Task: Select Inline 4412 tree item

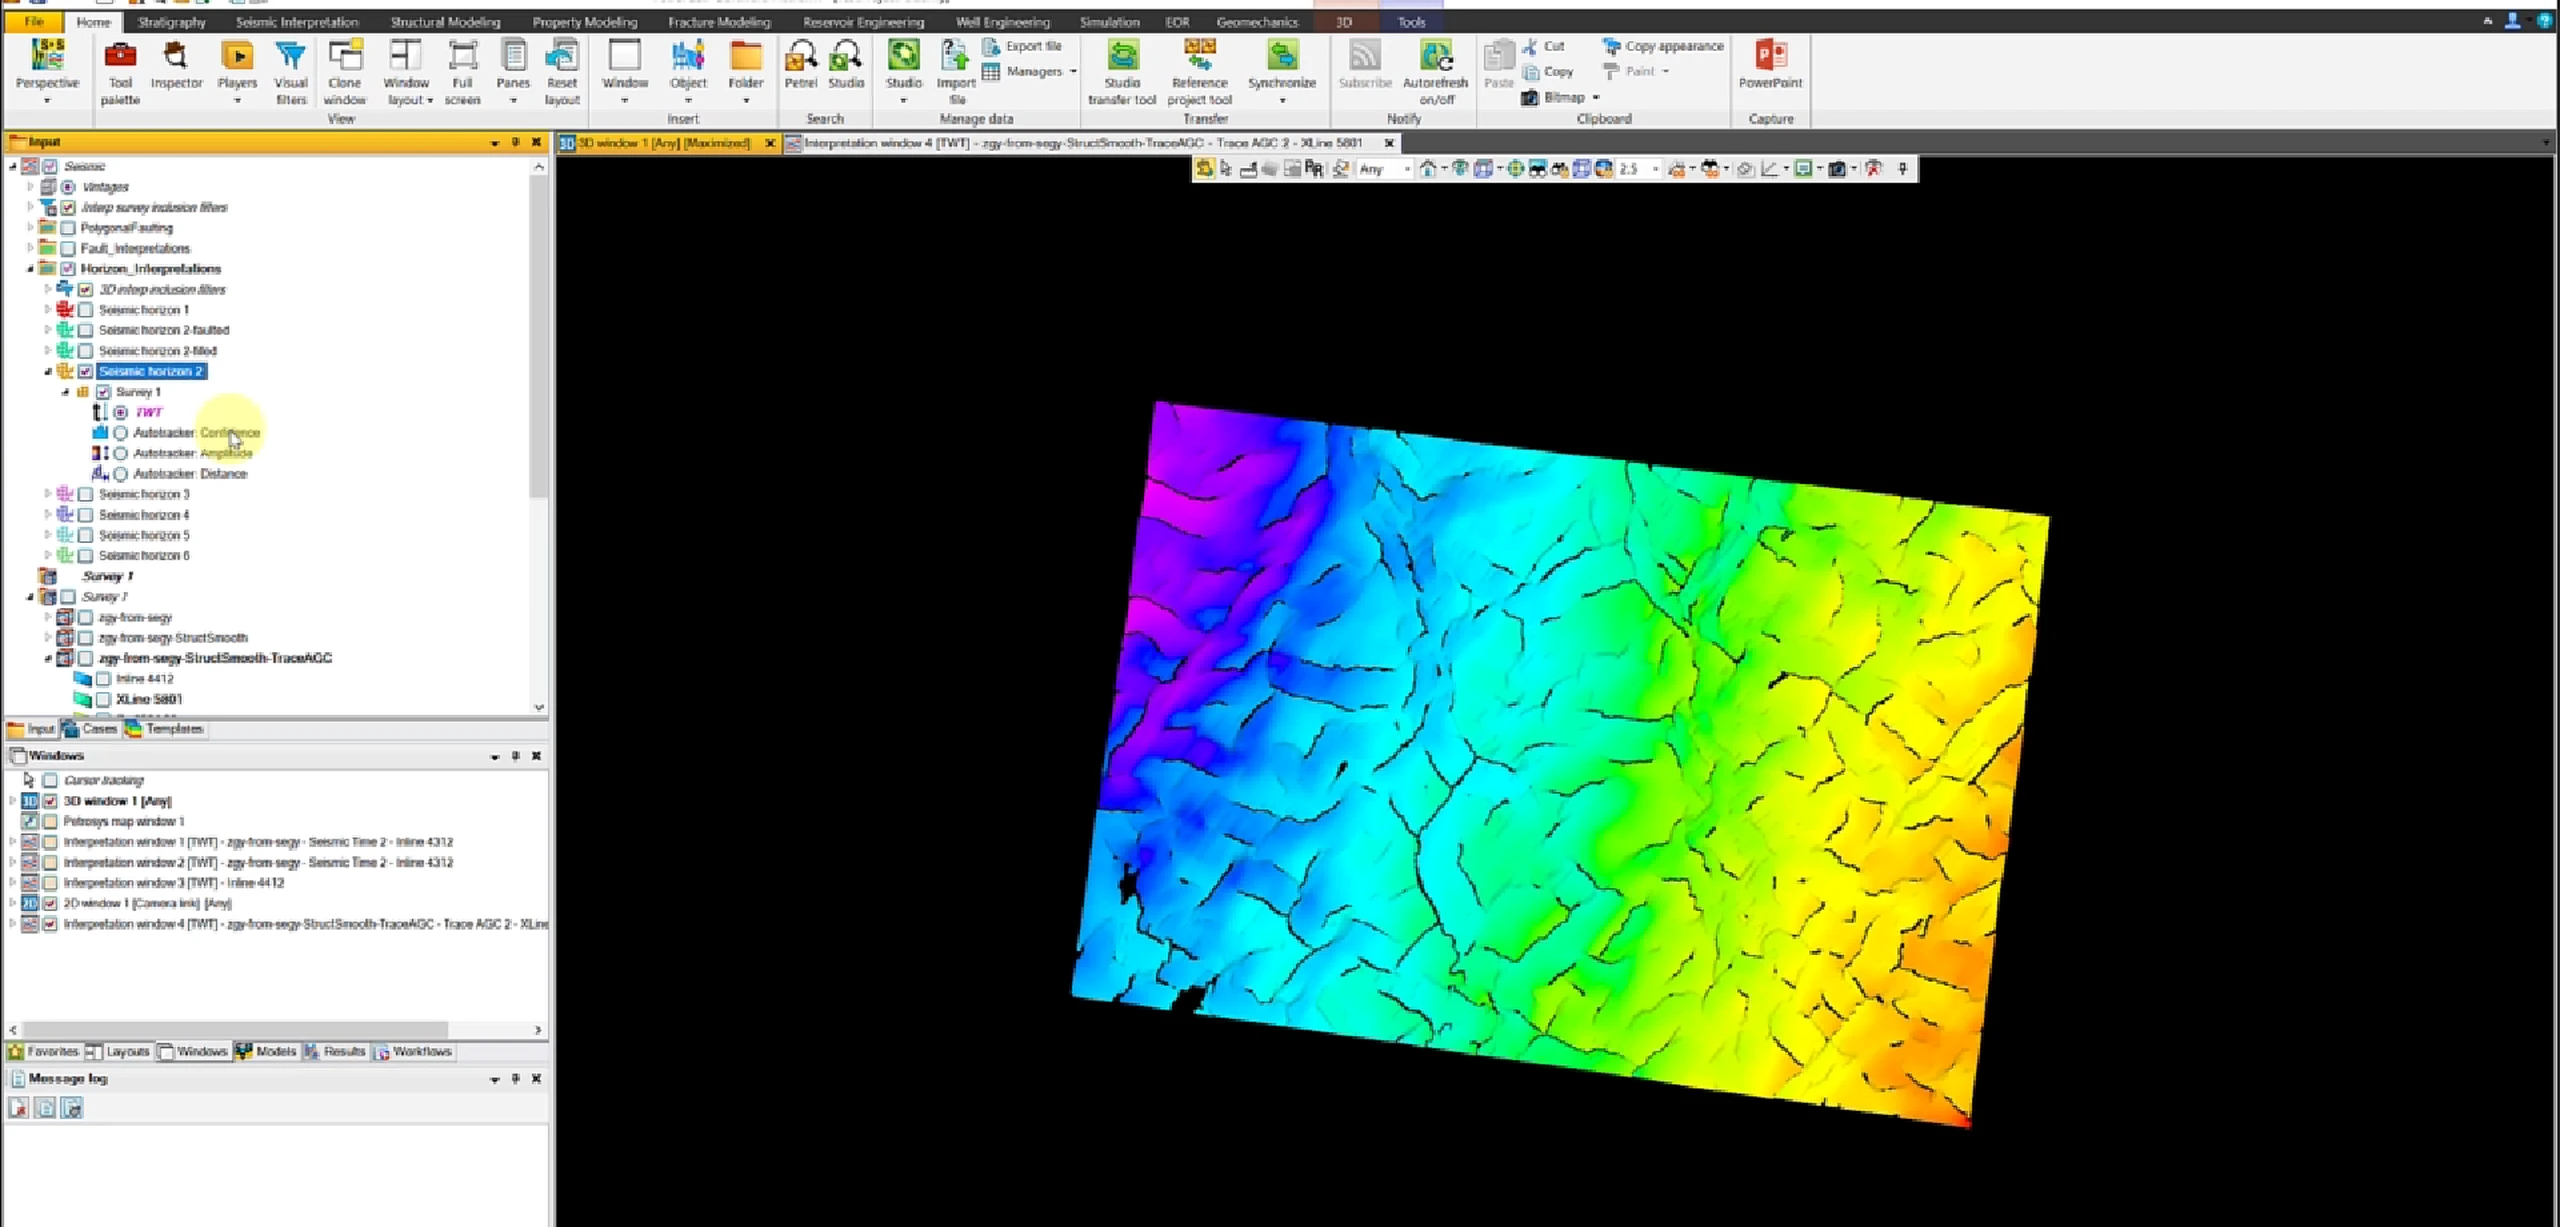Action: 145,679
